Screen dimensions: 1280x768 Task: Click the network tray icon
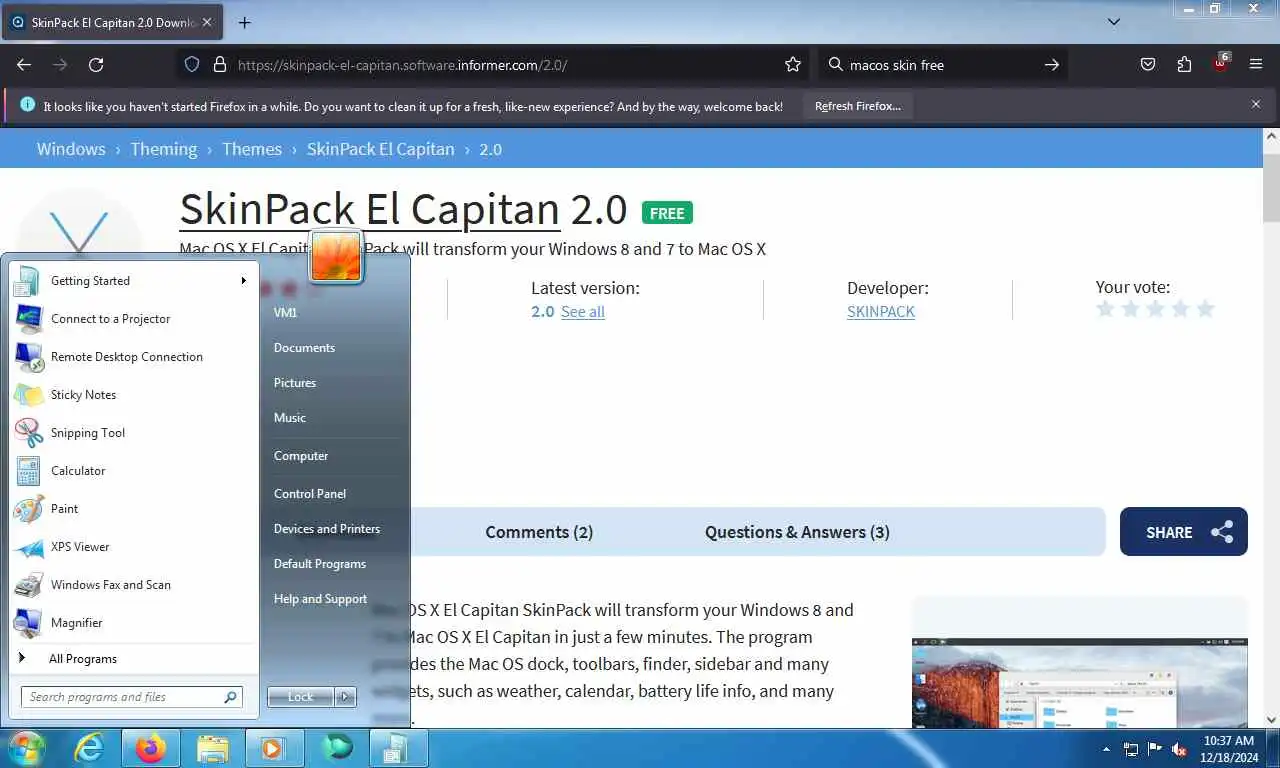point(1131,749)
